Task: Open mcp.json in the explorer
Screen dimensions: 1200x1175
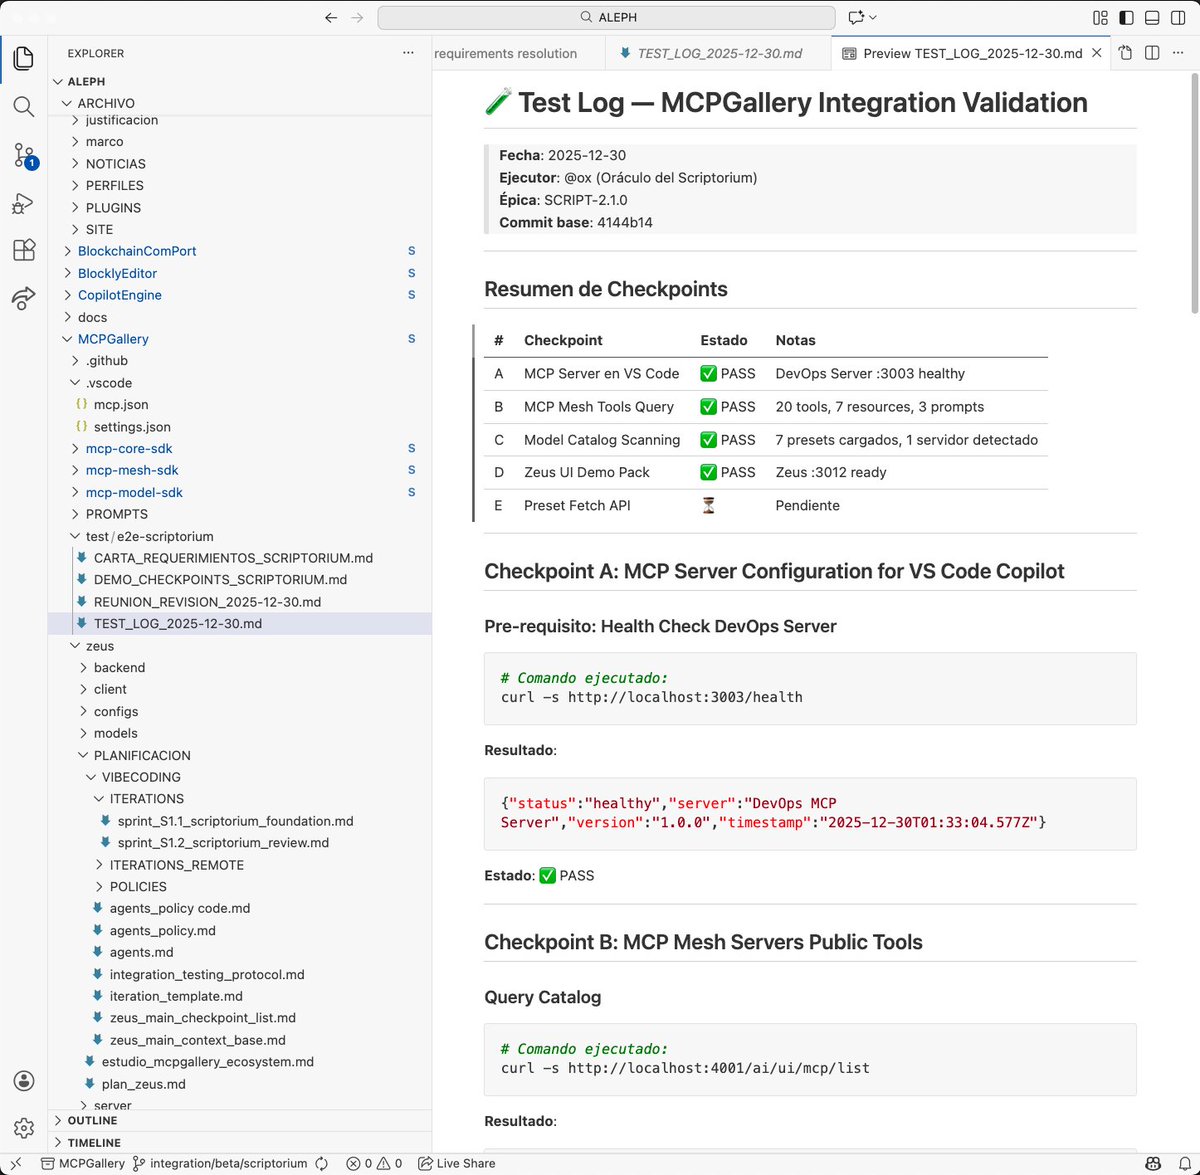Action: point(240,404)
